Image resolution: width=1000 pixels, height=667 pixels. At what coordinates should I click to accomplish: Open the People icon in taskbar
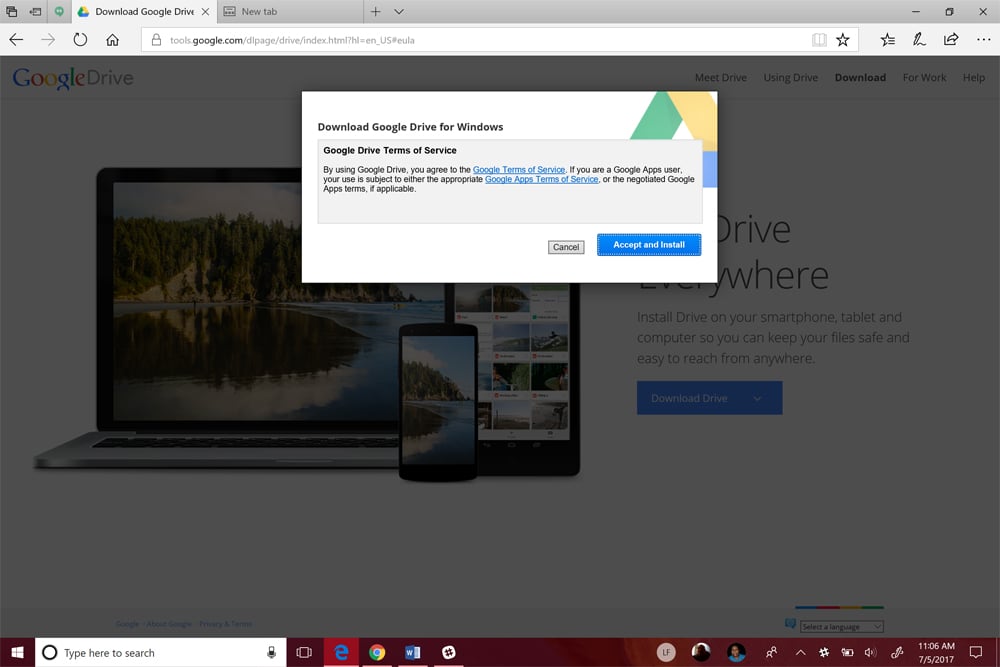coord(771,652)
